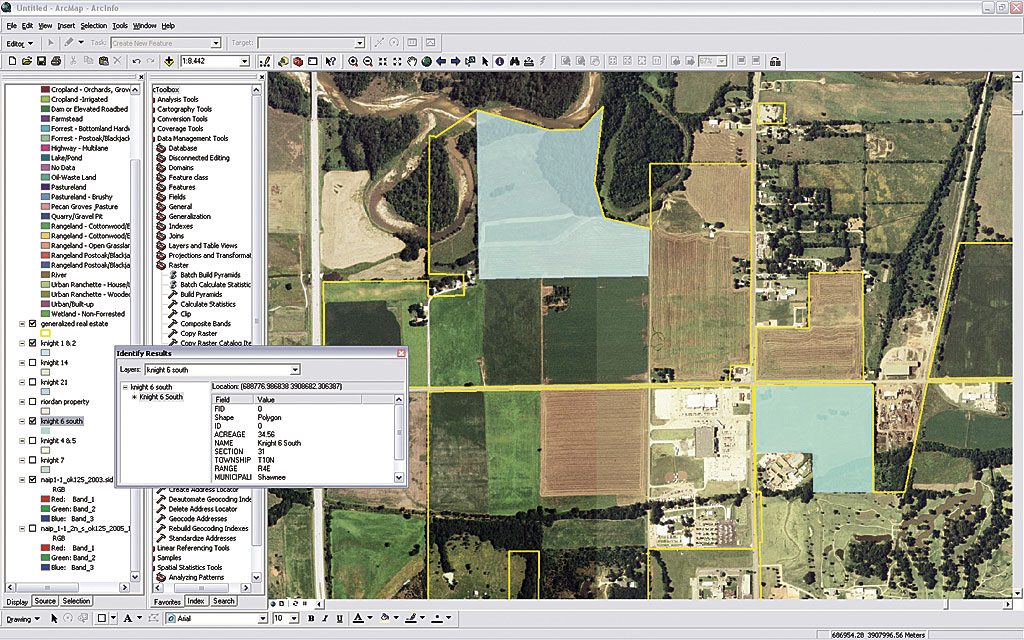Switch to the Source tab

(x=45, y=601)
